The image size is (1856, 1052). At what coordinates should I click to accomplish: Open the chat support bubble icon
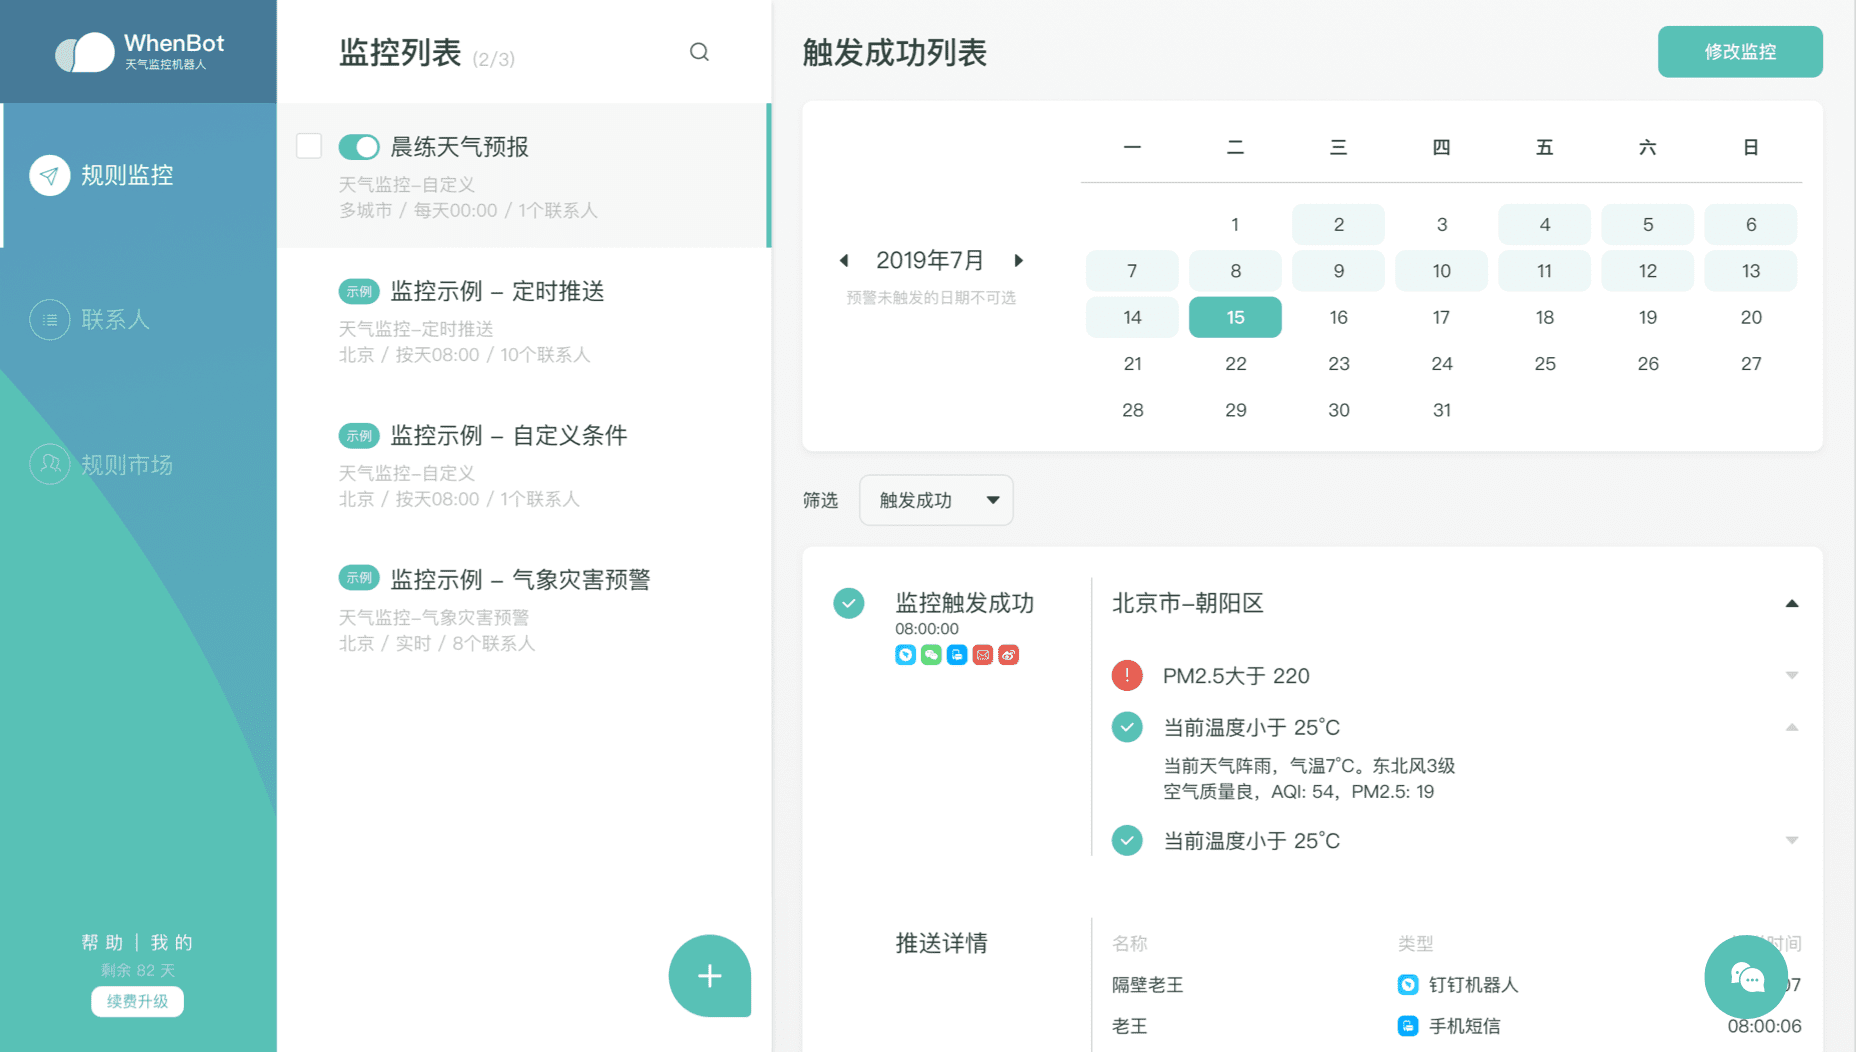coord(1746,977)
